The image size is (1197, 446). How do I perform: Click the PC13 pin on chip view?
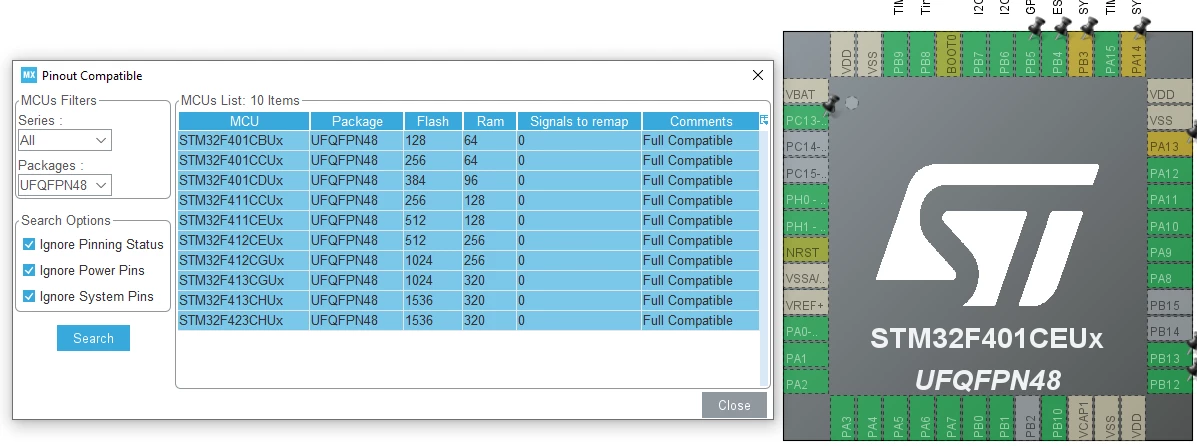click(805, 121)
